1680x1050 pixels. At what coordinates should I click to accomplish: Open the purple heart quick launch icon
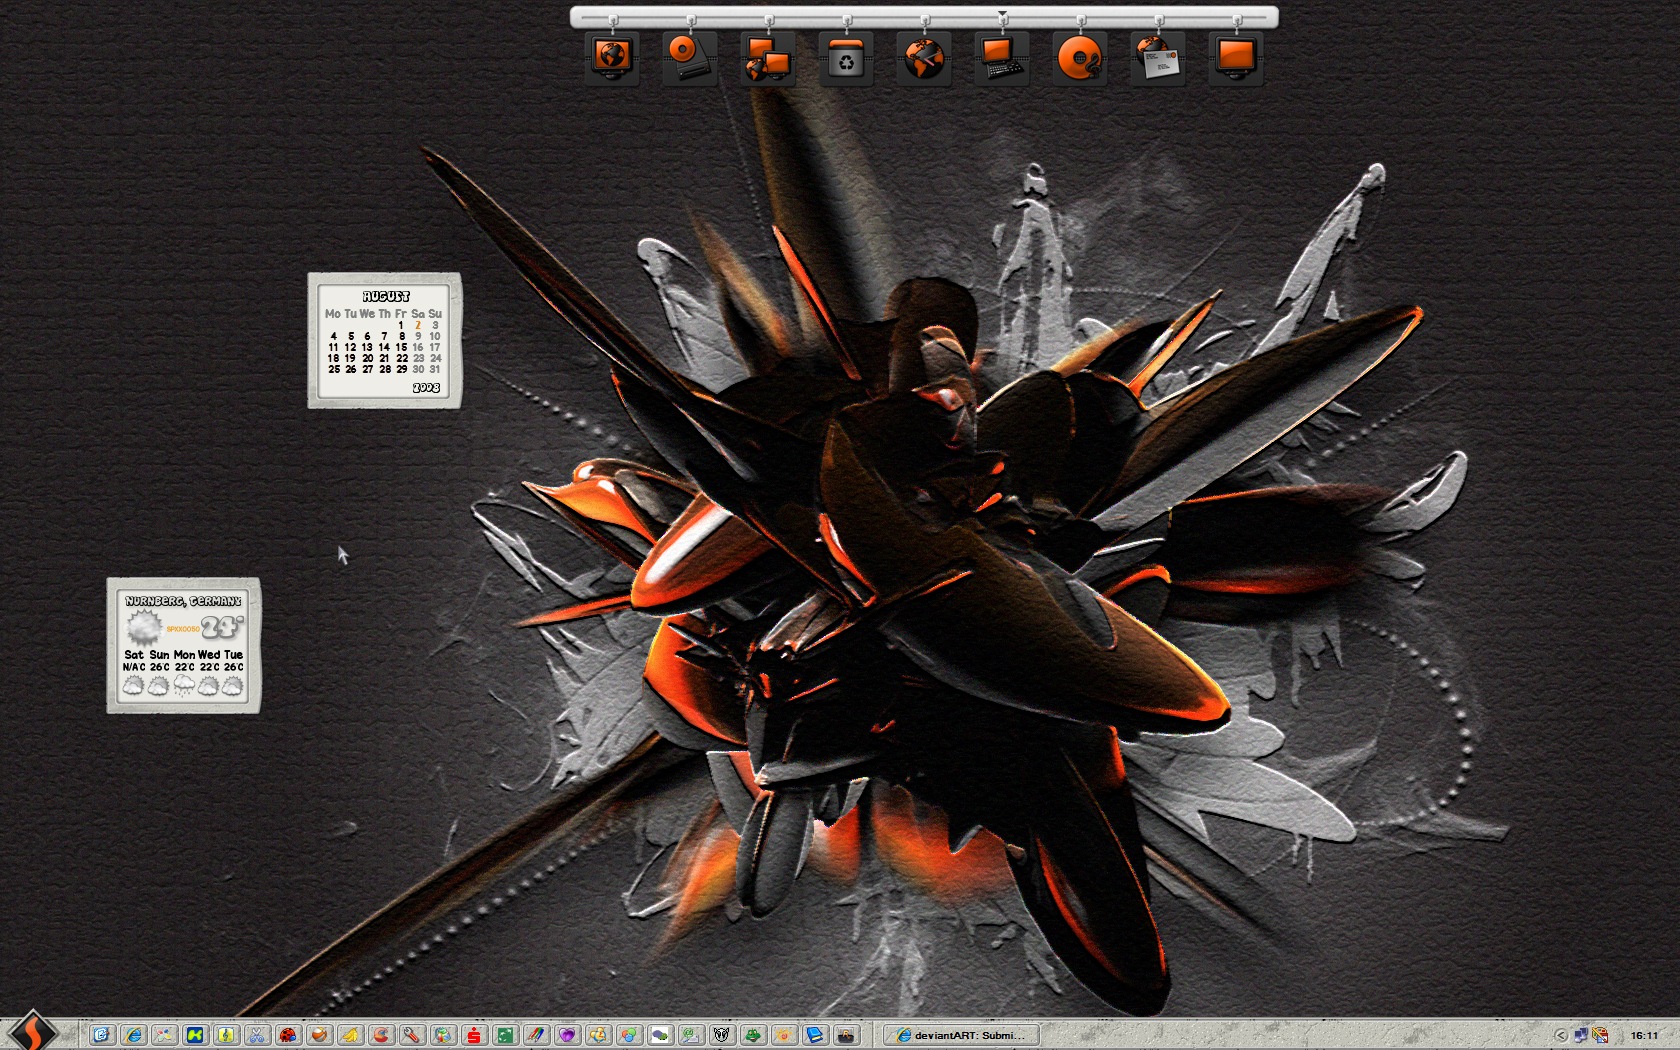pos(567,1035)
